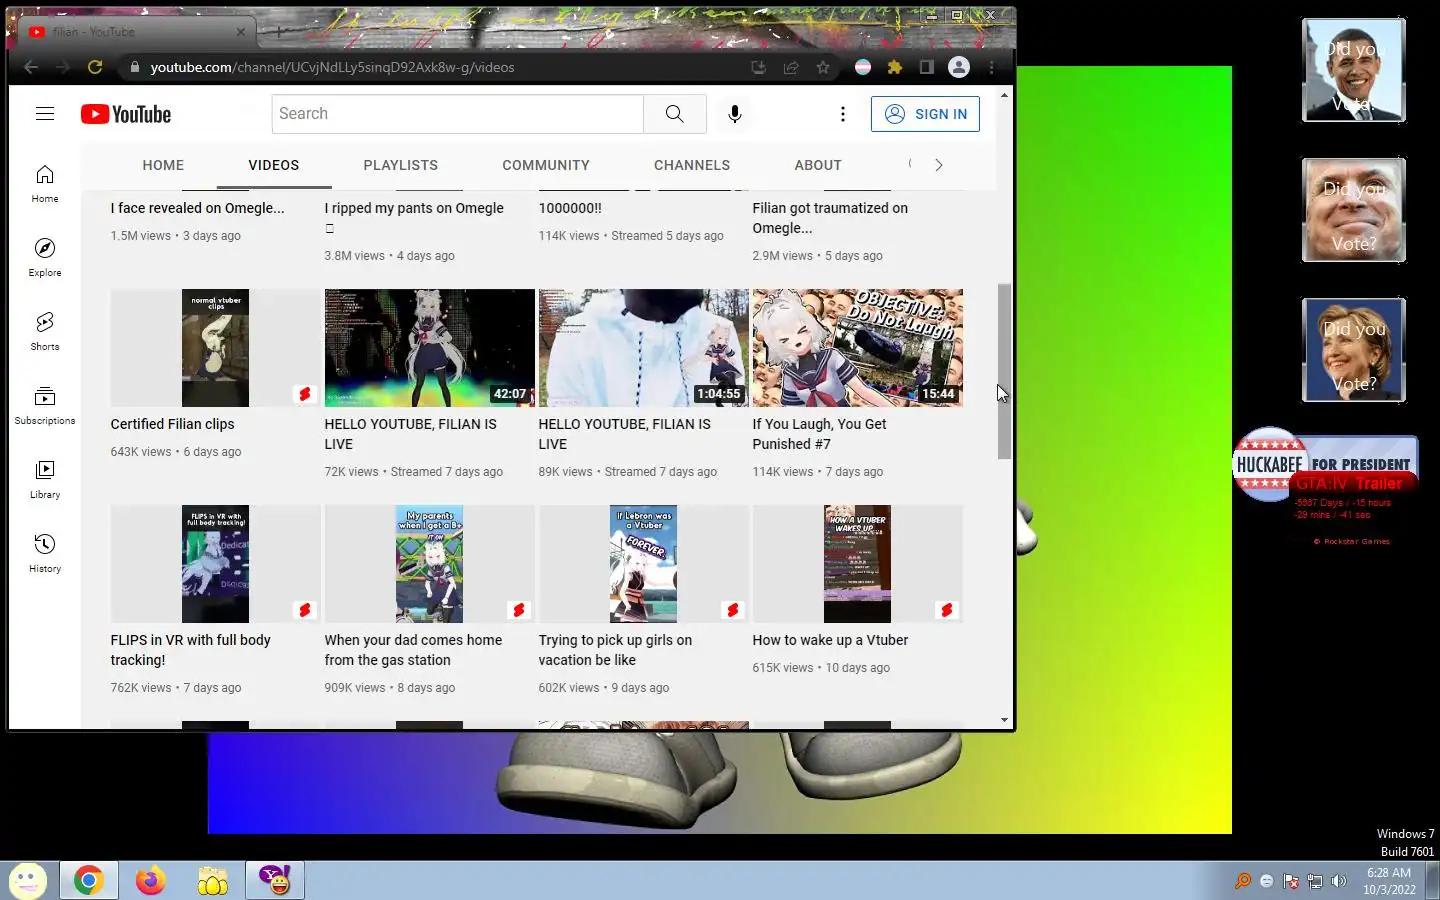Switch to the HOME channel tab
This screenshot has height=900, width=1440.
tap(163, 165)
